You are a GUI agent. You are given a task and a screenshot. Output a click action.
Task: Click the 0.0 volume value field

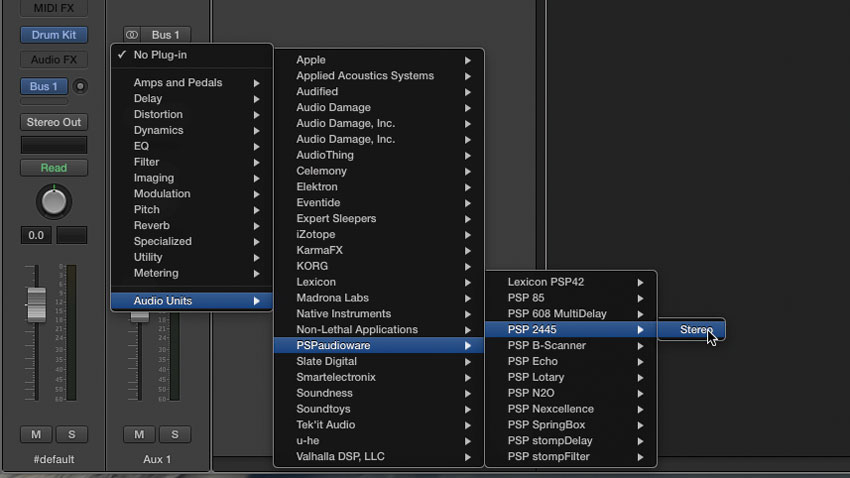(36, 235)
